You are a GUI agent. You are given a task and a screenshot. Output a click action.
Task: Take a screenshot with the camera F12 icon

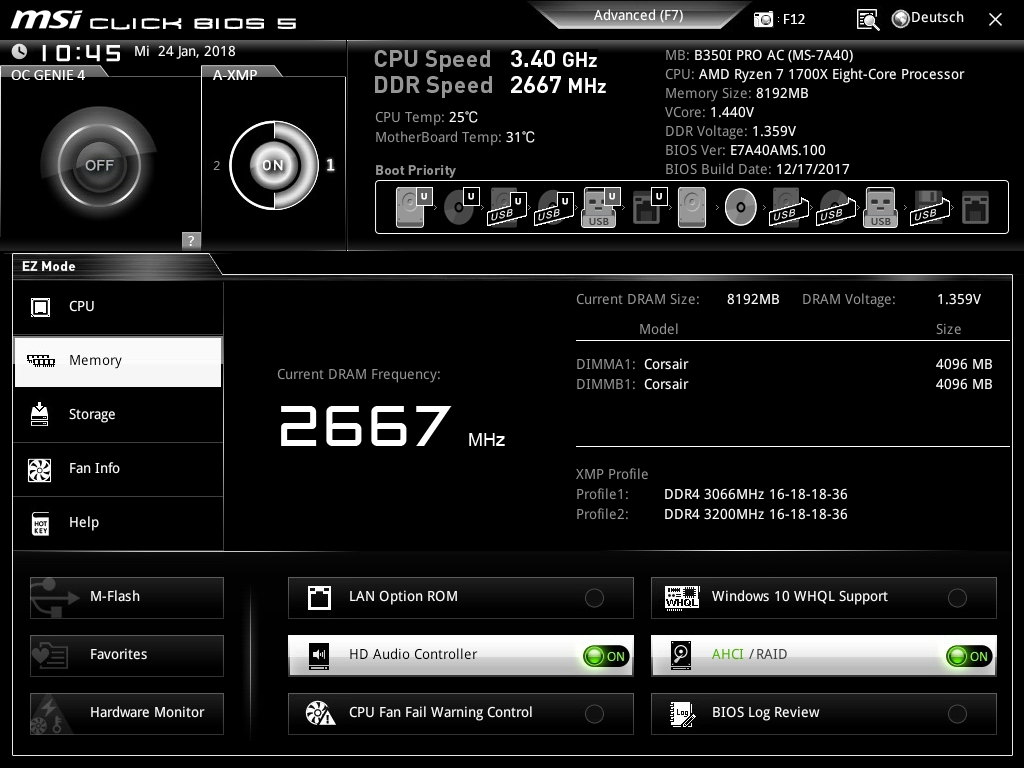coord(763,20)
